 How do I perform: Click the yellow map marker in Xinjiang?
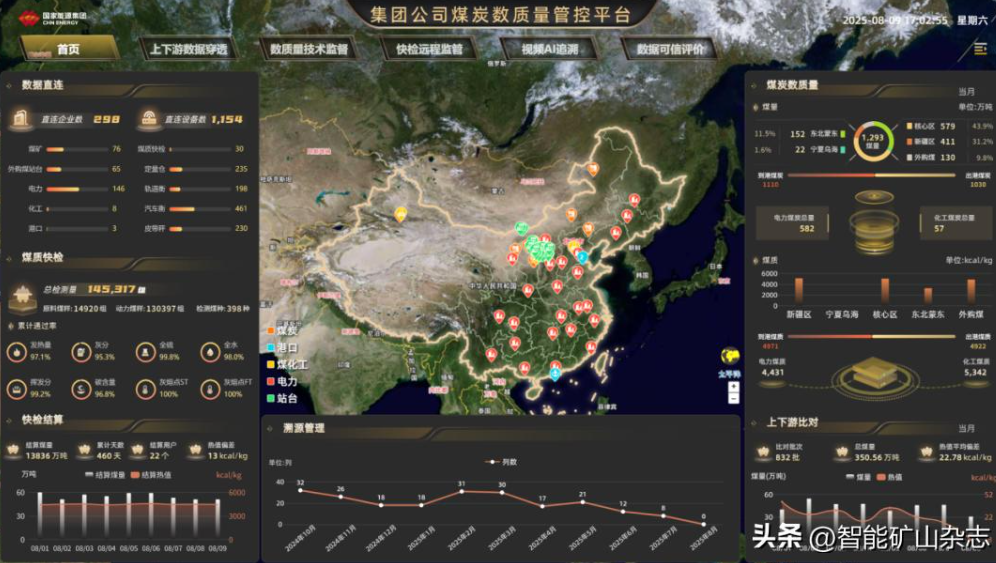pos(400,214)
